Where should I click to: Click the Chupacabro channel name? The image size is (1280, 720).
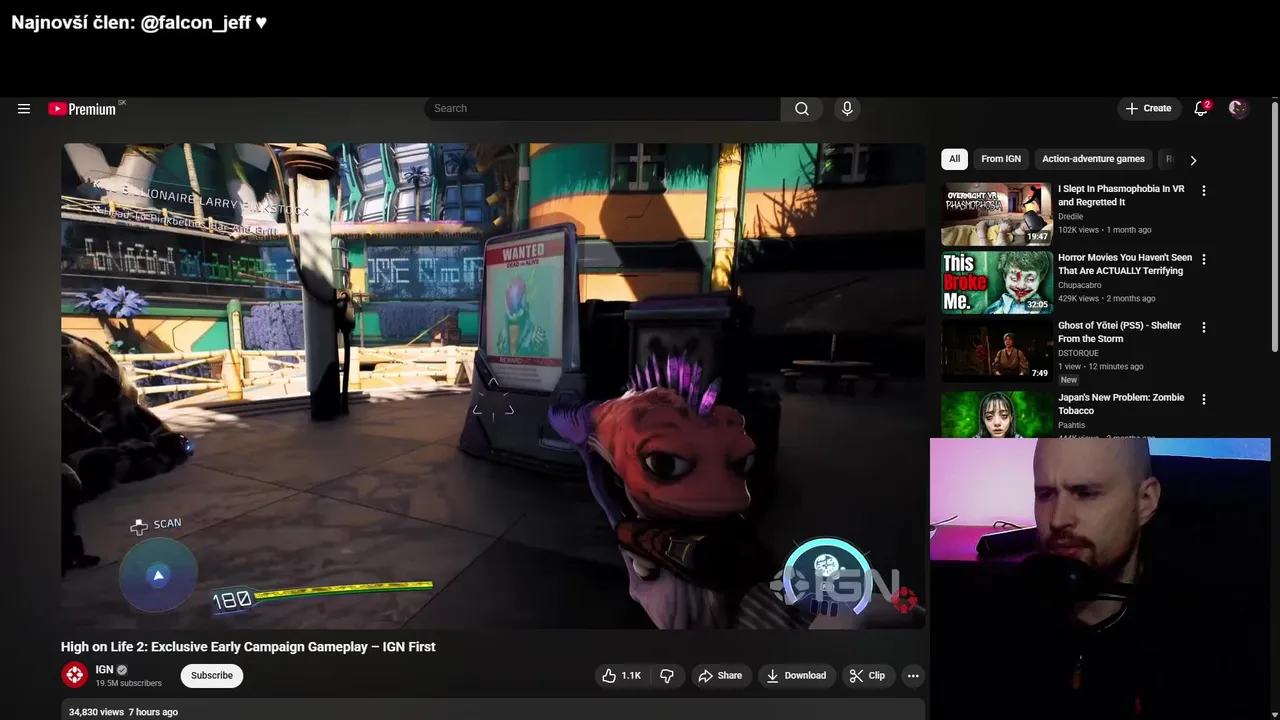(1080, 285)
